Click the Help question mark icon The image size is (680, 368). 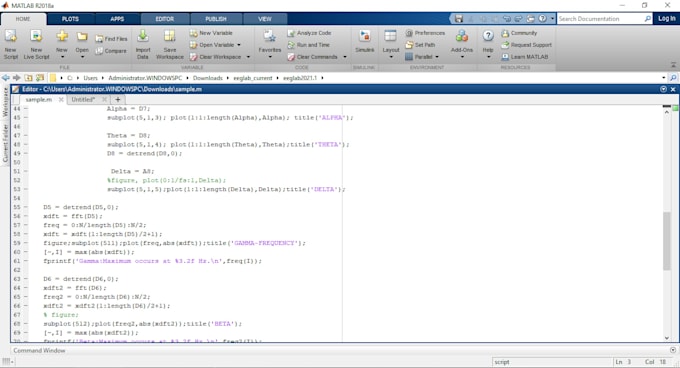coord(488,36)
